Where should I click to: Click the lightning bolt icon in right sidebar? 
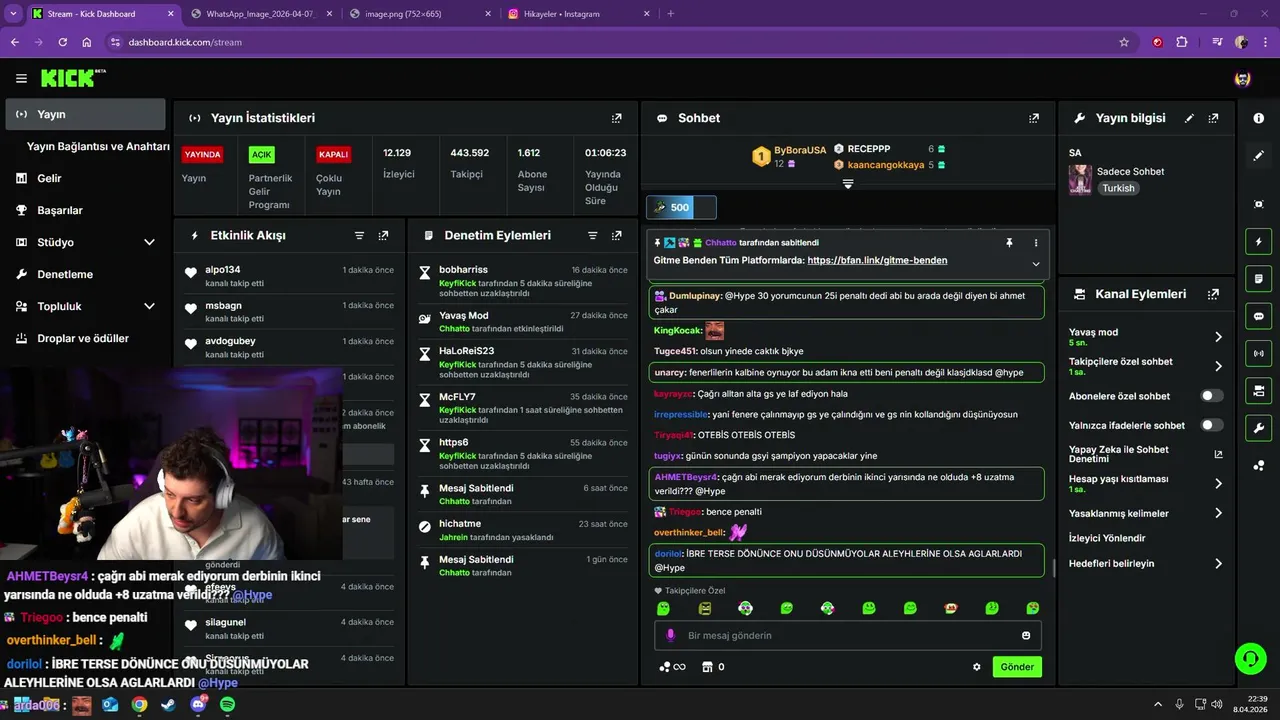coord(1258,241)
